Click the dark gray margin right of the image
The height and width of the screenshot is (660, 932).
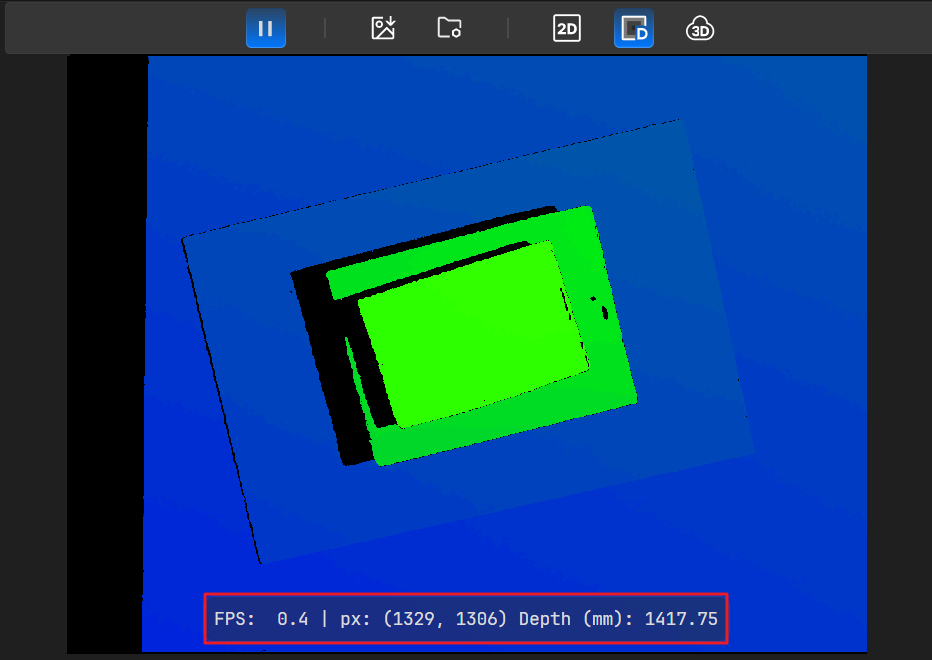click(x=898, y=350)
